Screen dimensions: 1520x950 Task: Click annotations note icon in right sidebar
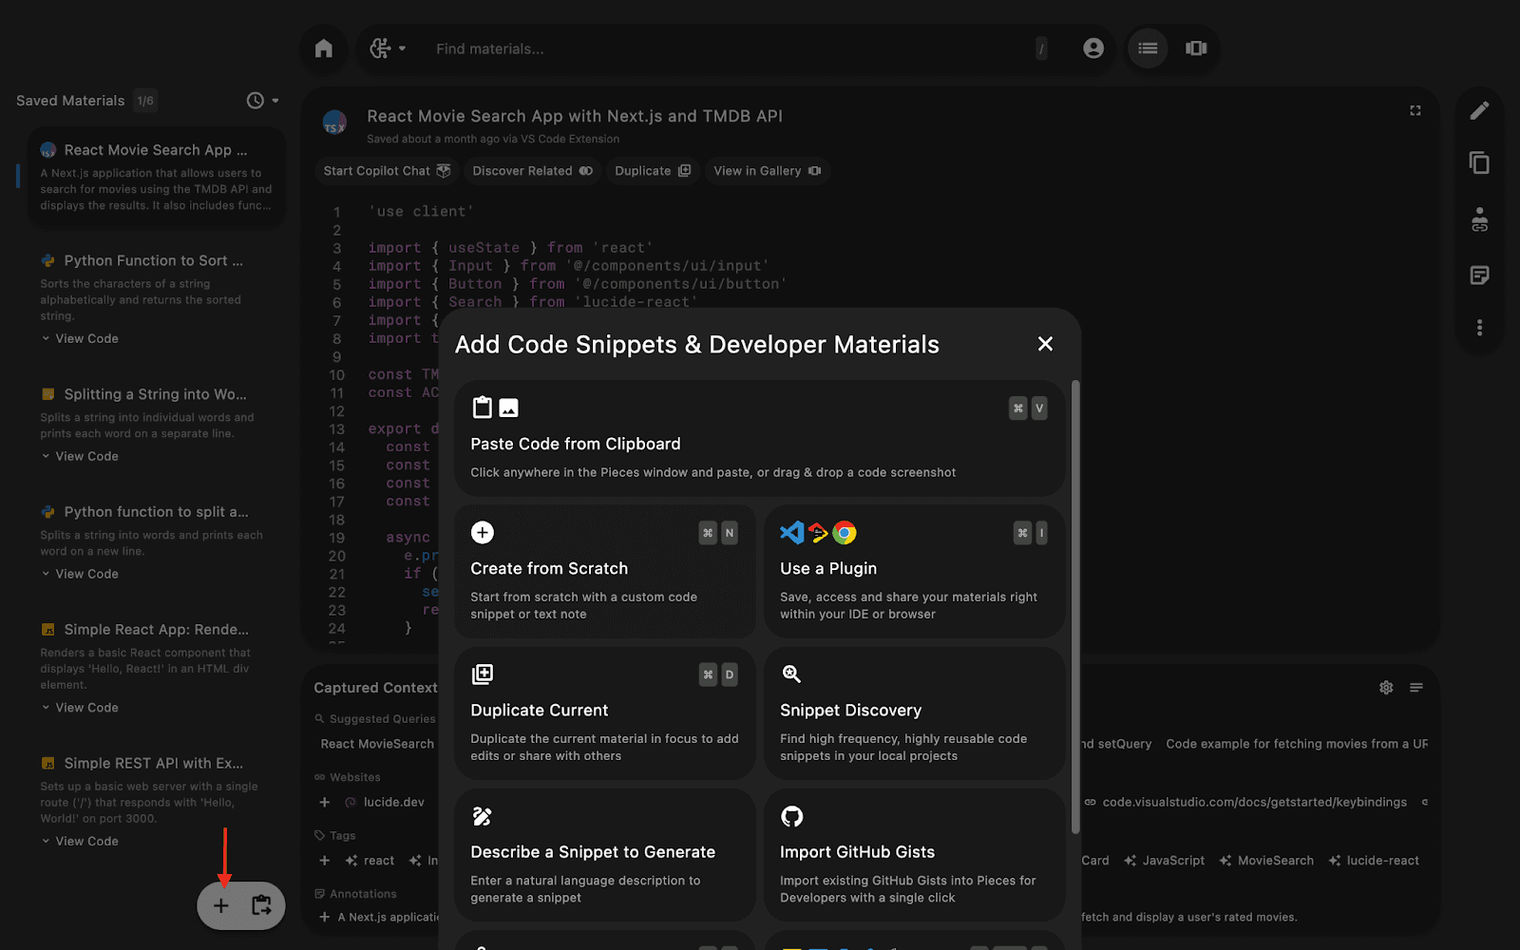pyautogui.click(x=1479, y=275)
